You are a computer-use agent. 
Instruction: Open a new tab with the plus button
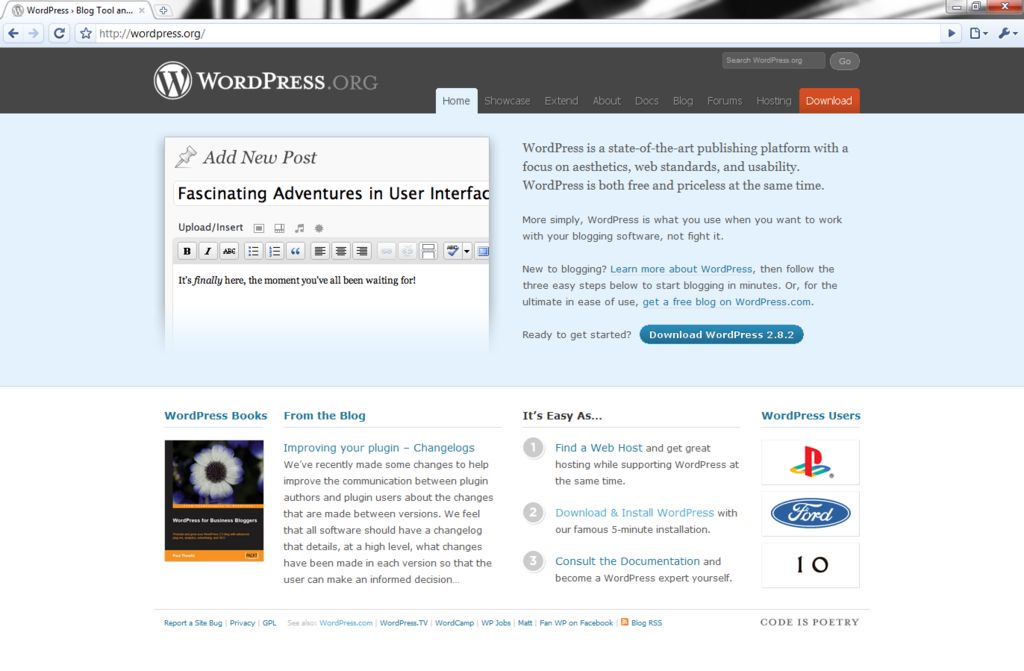[163, 10]
